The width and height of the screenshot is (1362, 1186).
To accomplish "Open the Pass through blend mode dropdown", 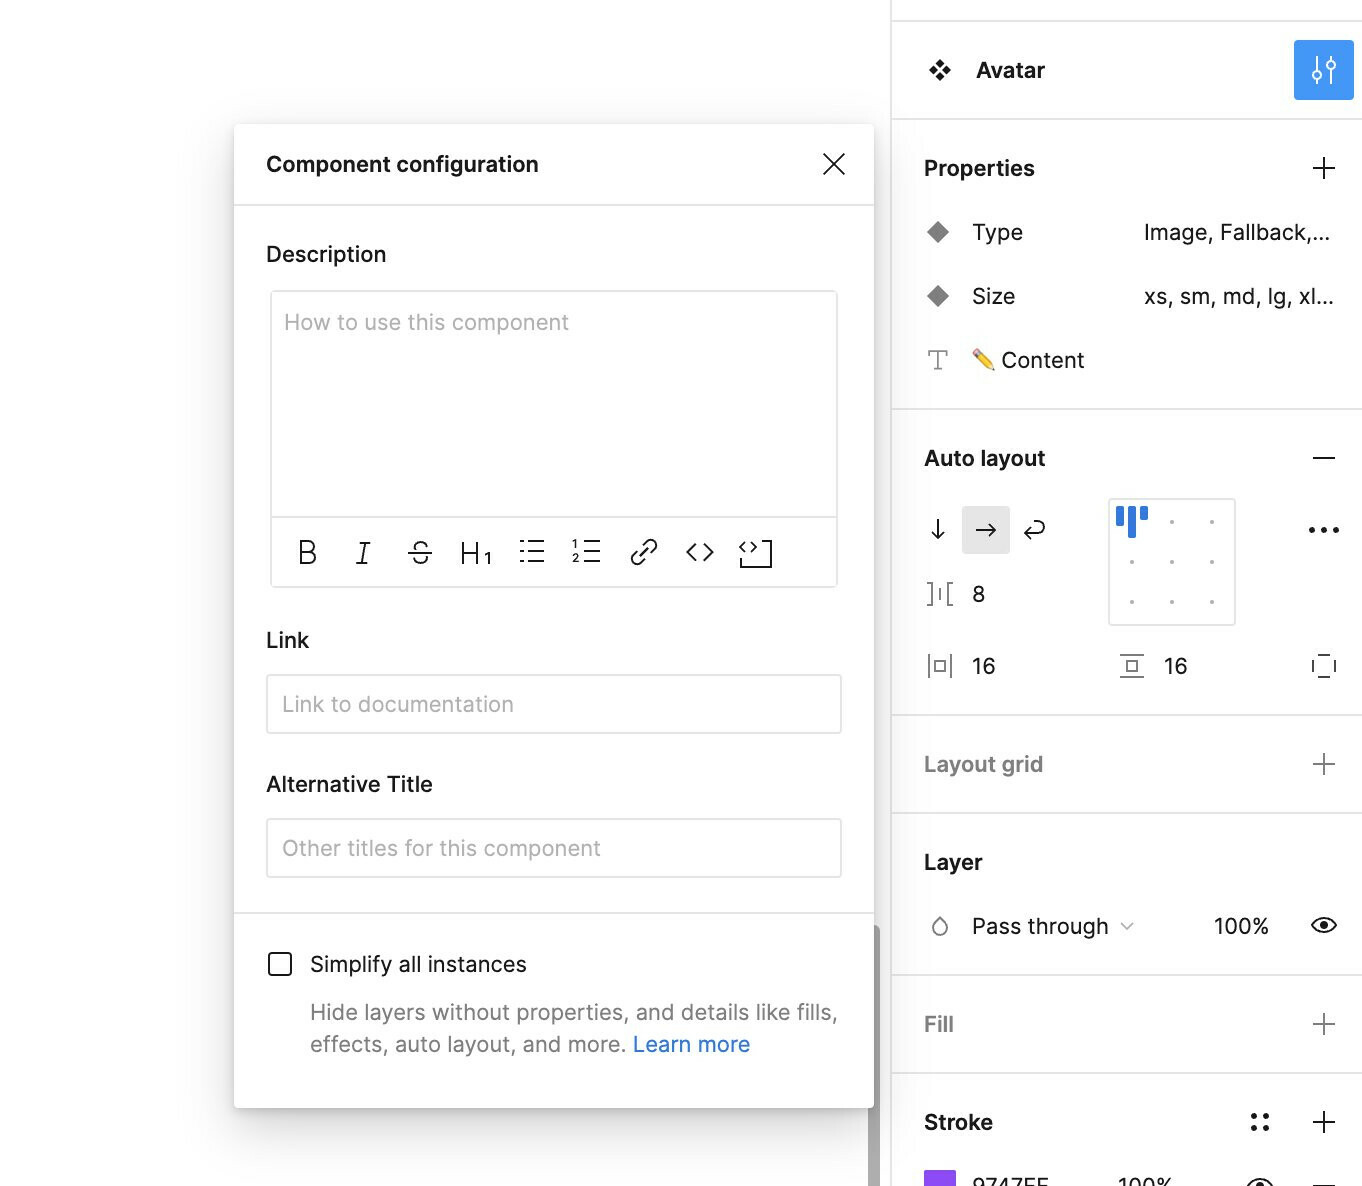I will click(1053, 926).
